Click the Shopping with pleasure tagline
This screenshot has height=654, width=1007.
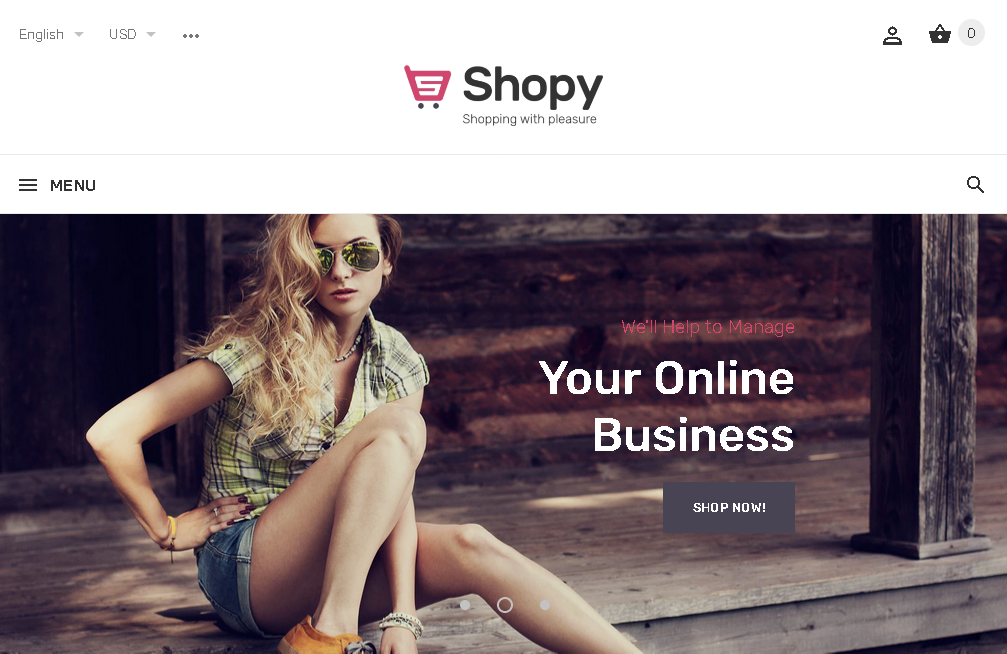pyautogui.click(x=529, y=119)
